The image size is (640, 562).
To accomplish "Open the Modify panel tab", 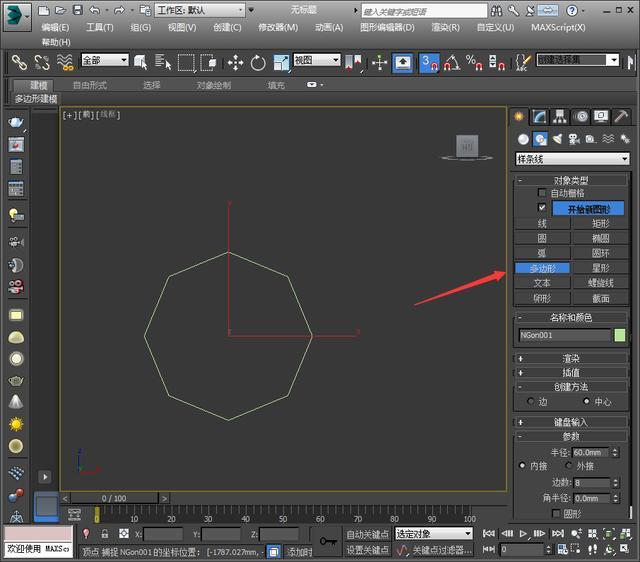I will point(540,117).
